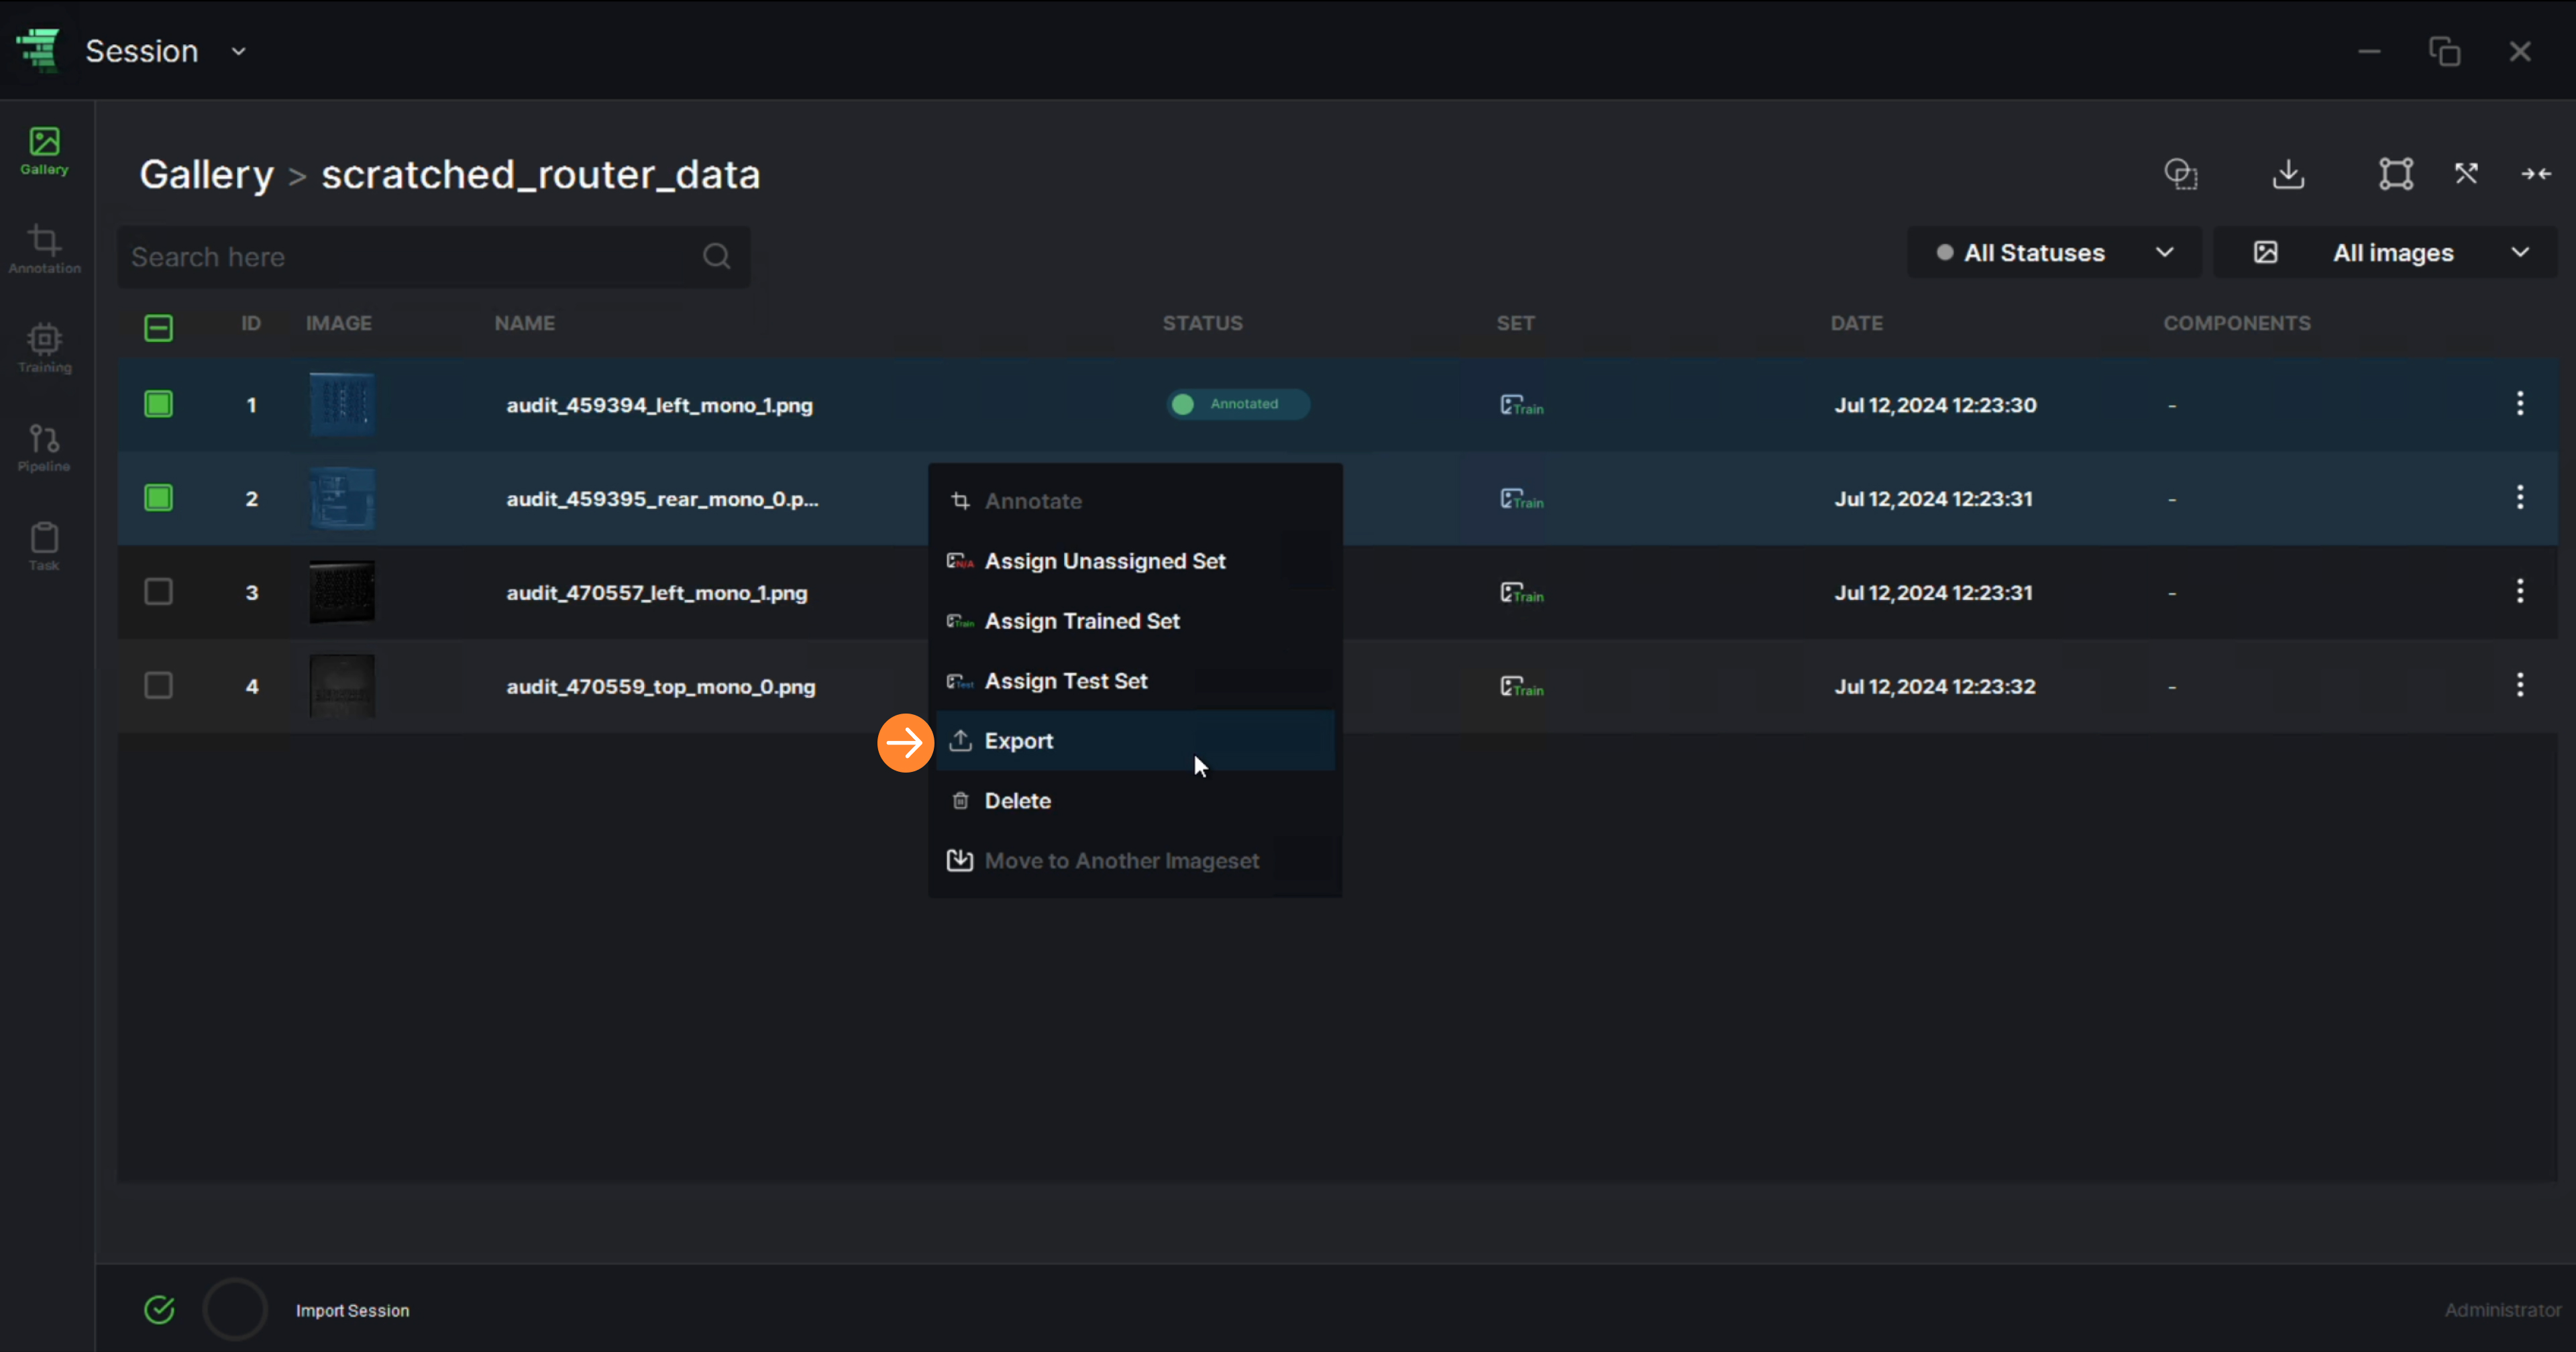The width and height of the screenshot is (2576, 1352).
Task: Click the Train set icon in row 3
Action: click(x=1521, y=593)
